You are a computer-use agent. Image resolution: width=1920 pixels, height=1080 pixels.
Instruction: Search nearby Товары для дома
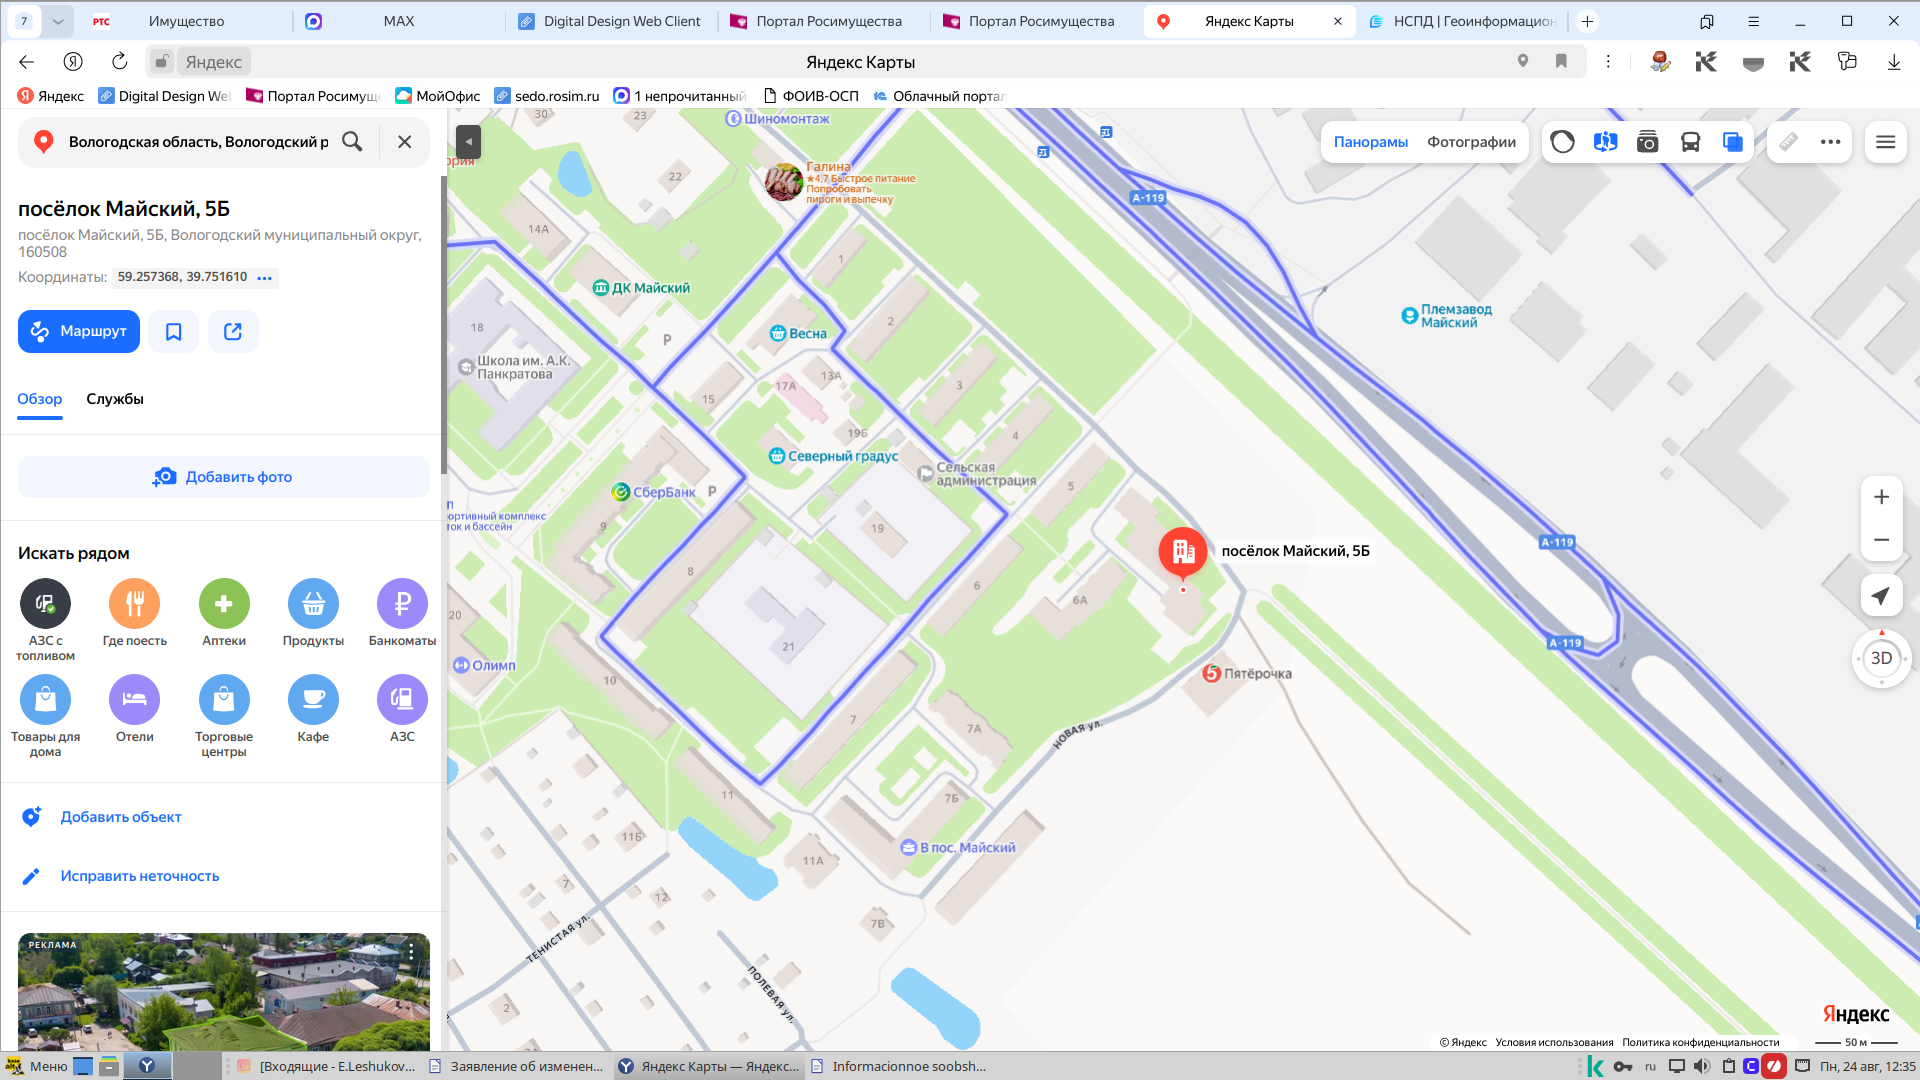[x=45, y=716]
